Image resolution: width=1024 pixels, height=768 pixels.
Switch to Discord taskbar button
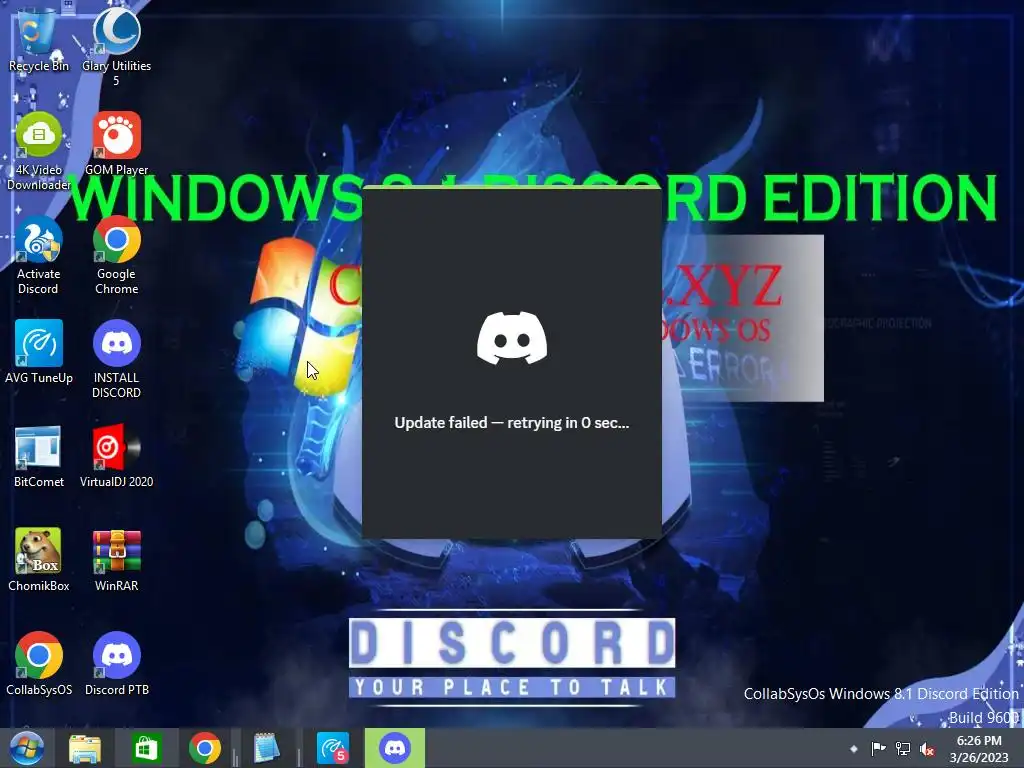(394, 748)
